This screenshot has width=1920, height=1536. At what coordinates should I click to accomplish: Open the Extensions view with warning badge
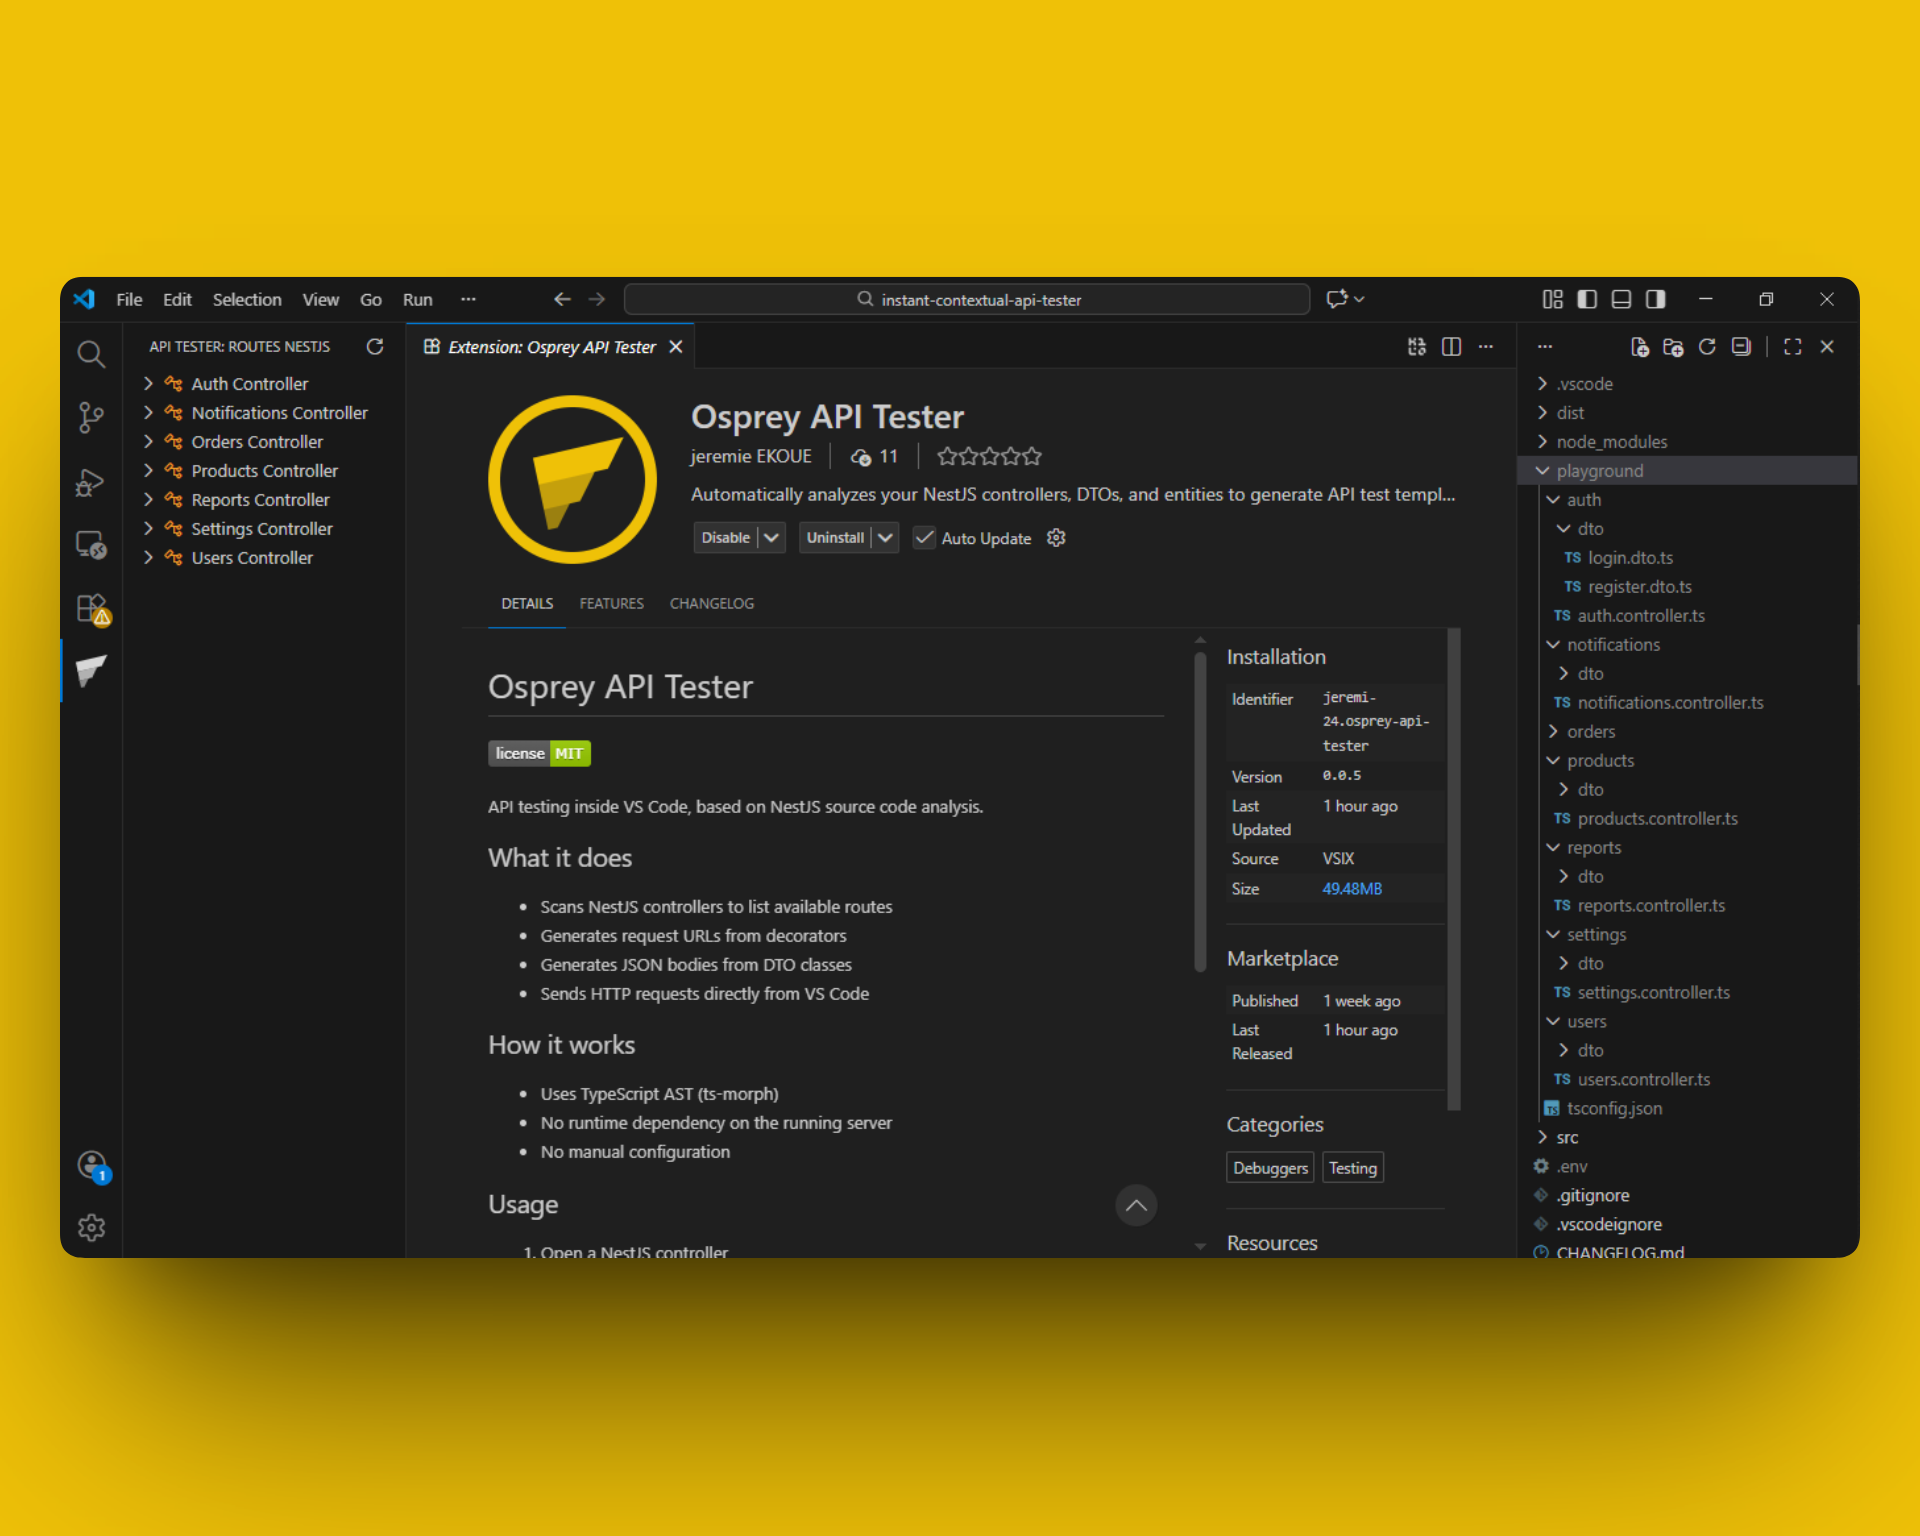91,608
